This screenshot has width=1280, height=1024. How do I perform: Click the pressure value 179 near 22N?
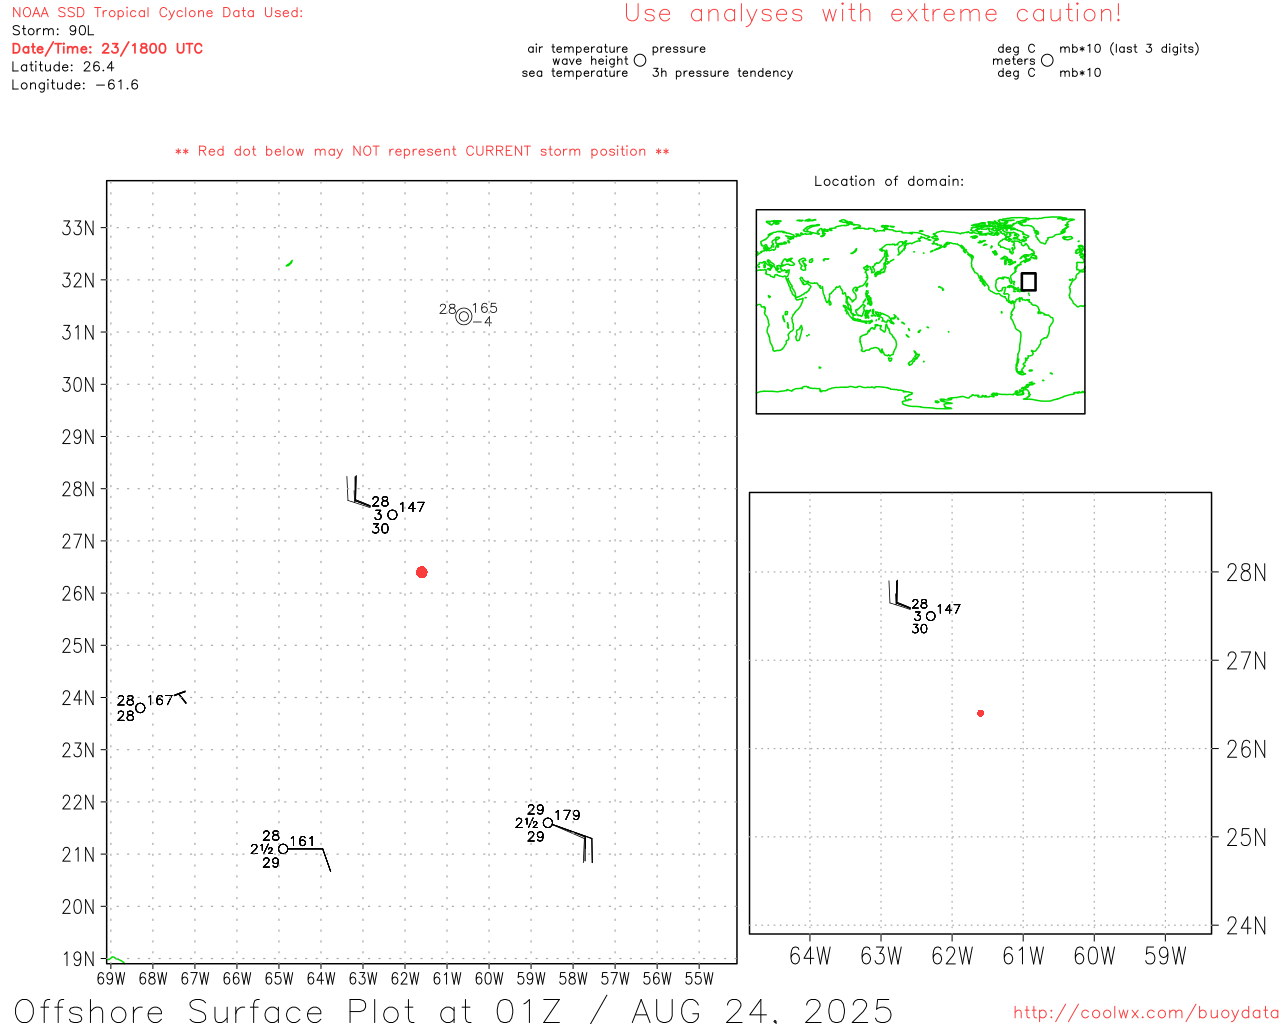[x=567, y=815]
